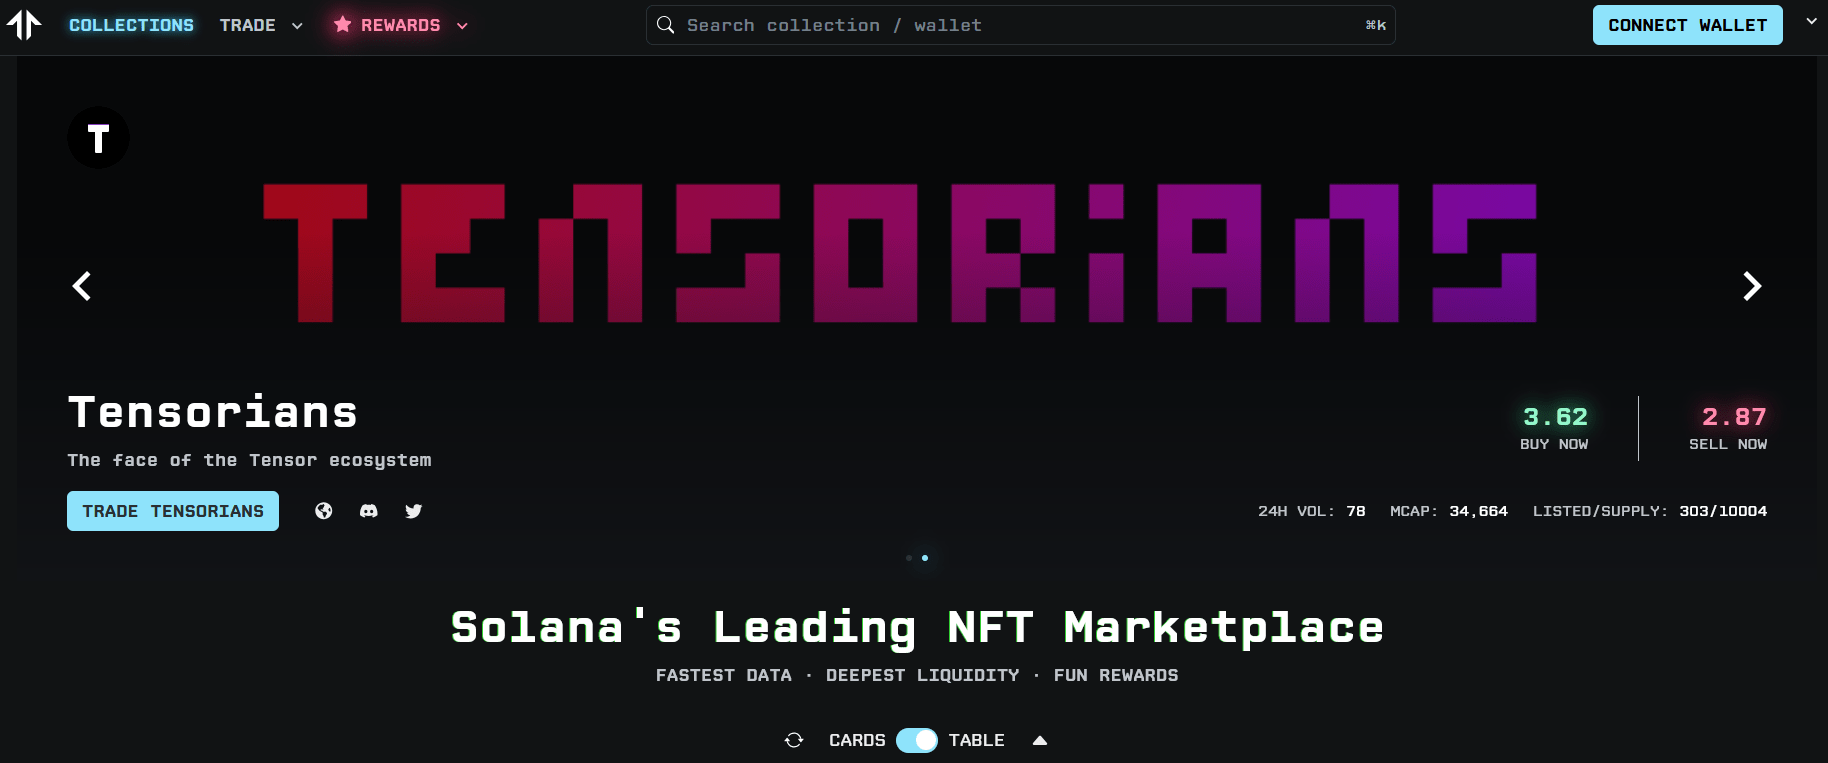Image resolution: width=1828 pixels, height=763 pixels.
Task: Expand the chevron next to Connect Wallet
Action: coord(1811,21)
